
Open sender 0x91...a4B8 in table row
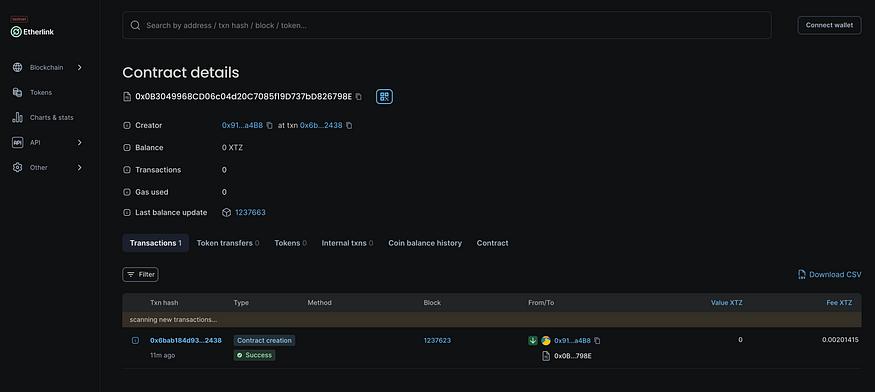[573, 341]
